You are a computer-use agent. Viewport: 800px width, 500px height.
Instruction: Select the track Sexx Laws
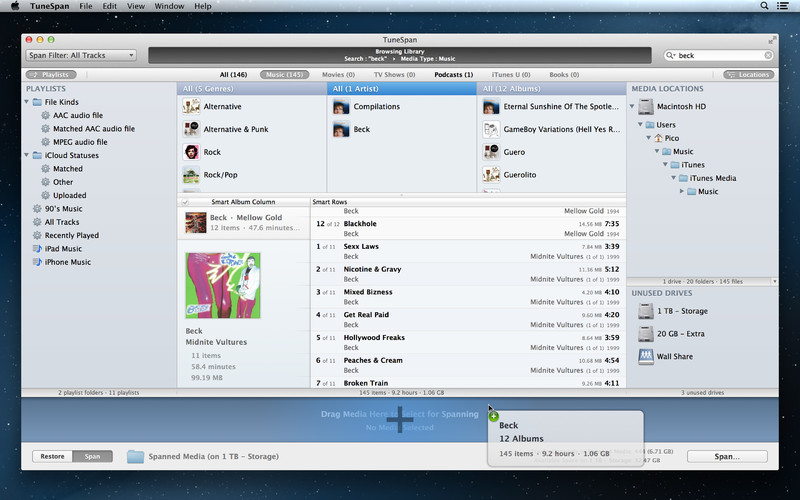[468, 252]
